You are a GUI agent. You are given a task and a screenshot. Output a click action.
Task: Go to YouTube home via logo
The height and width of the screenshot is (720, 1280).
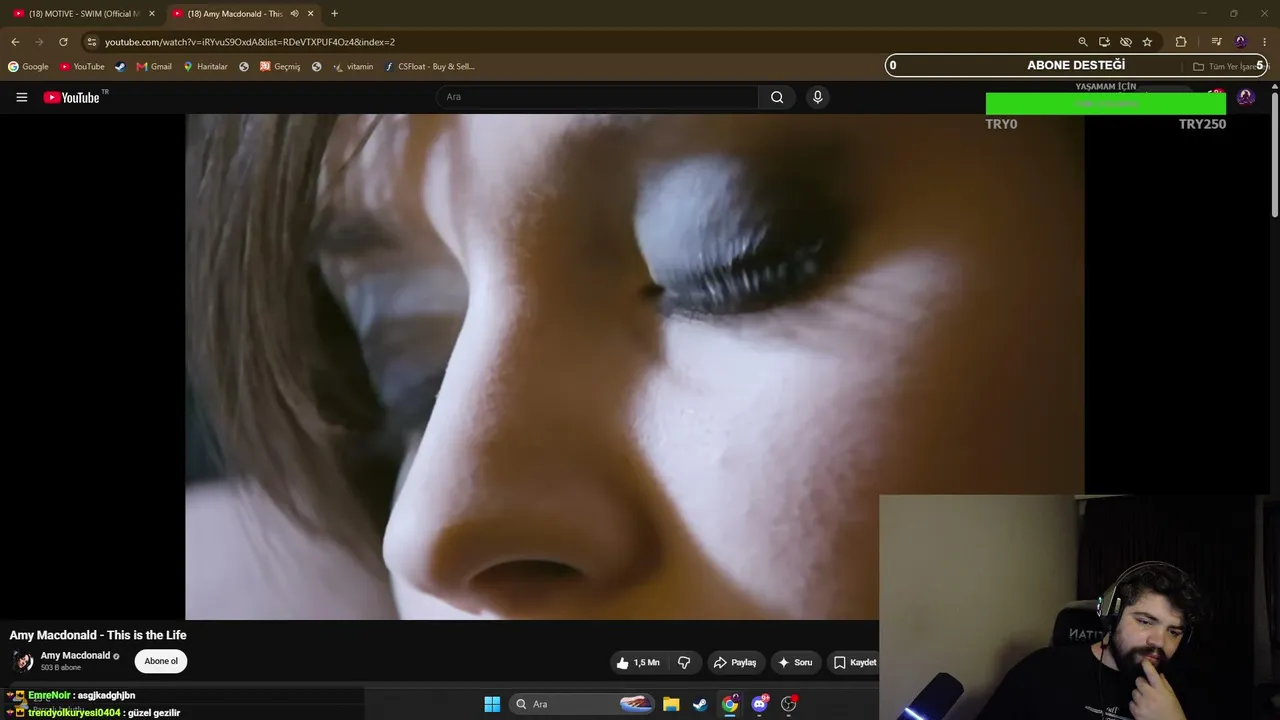(x=74, y=97)
